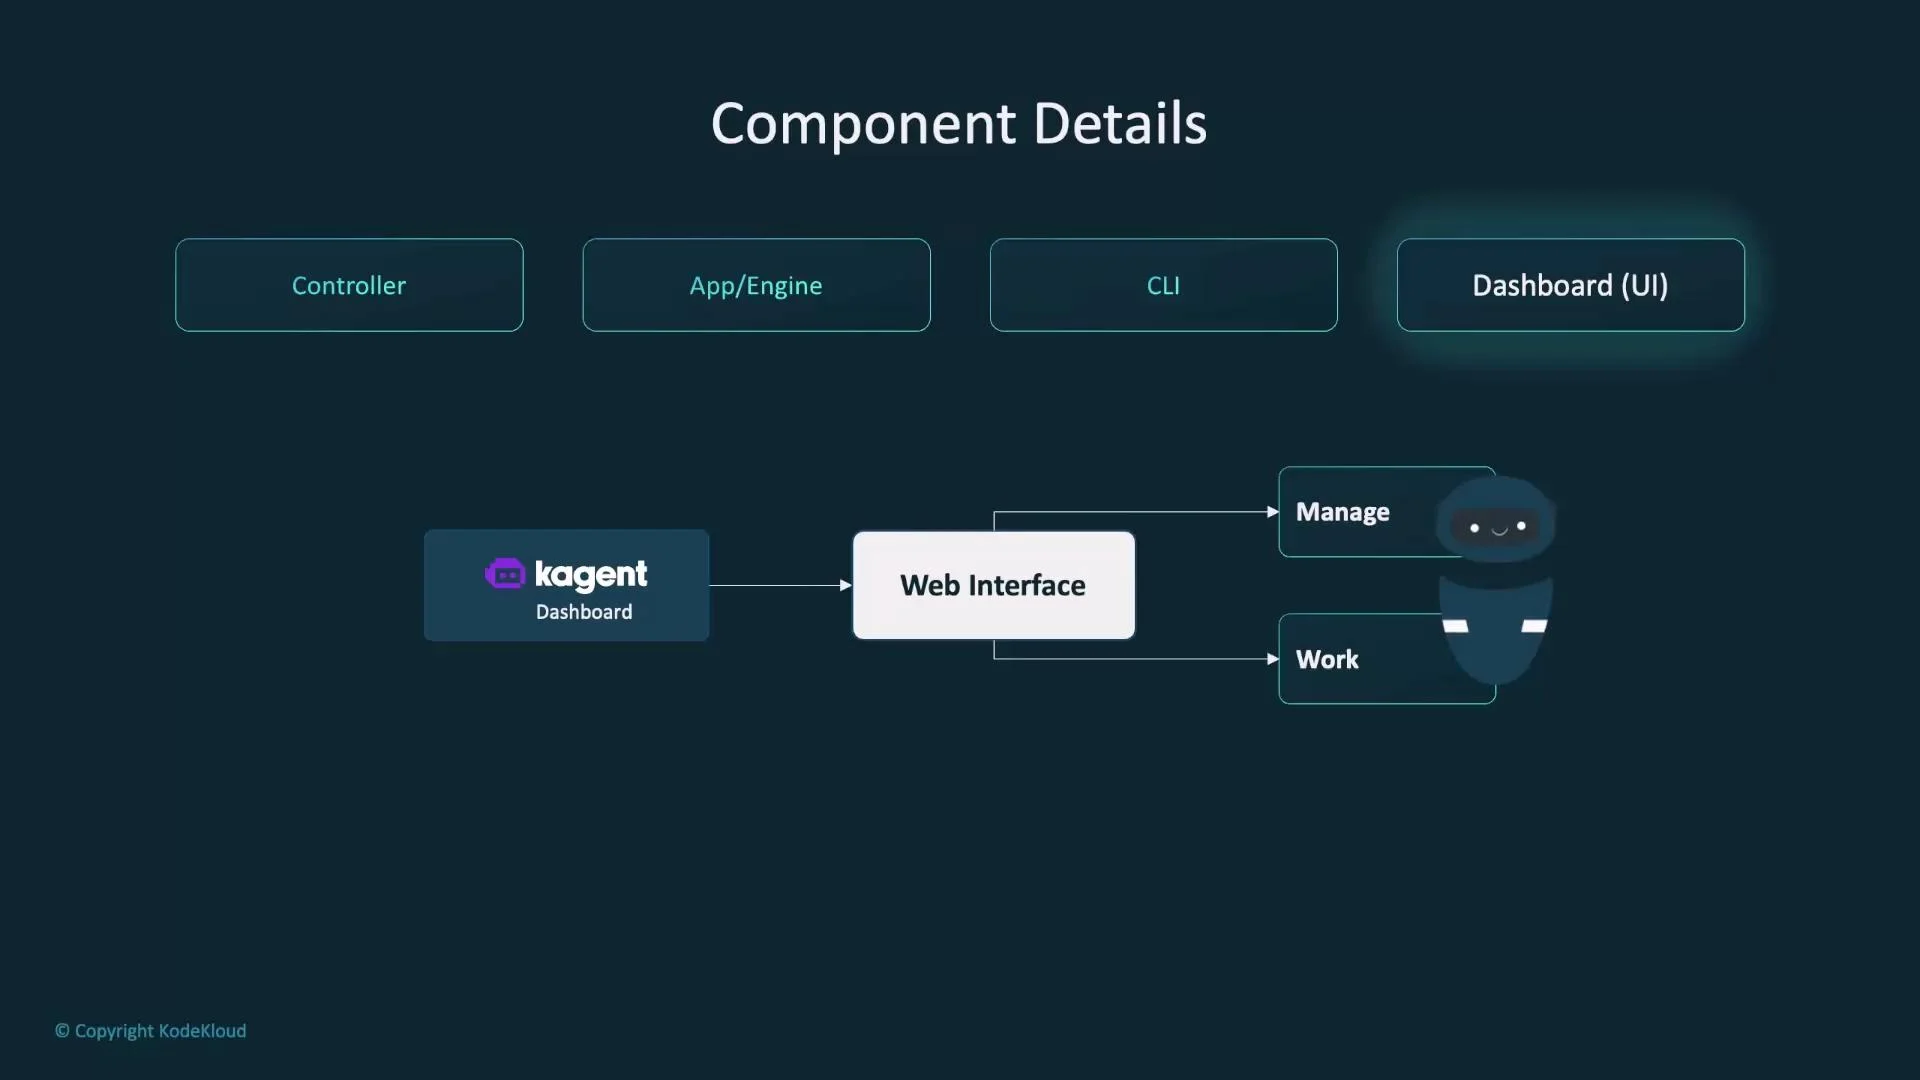Click the kagent Dashboard card
The image size is (1920, 1080).
566,585
